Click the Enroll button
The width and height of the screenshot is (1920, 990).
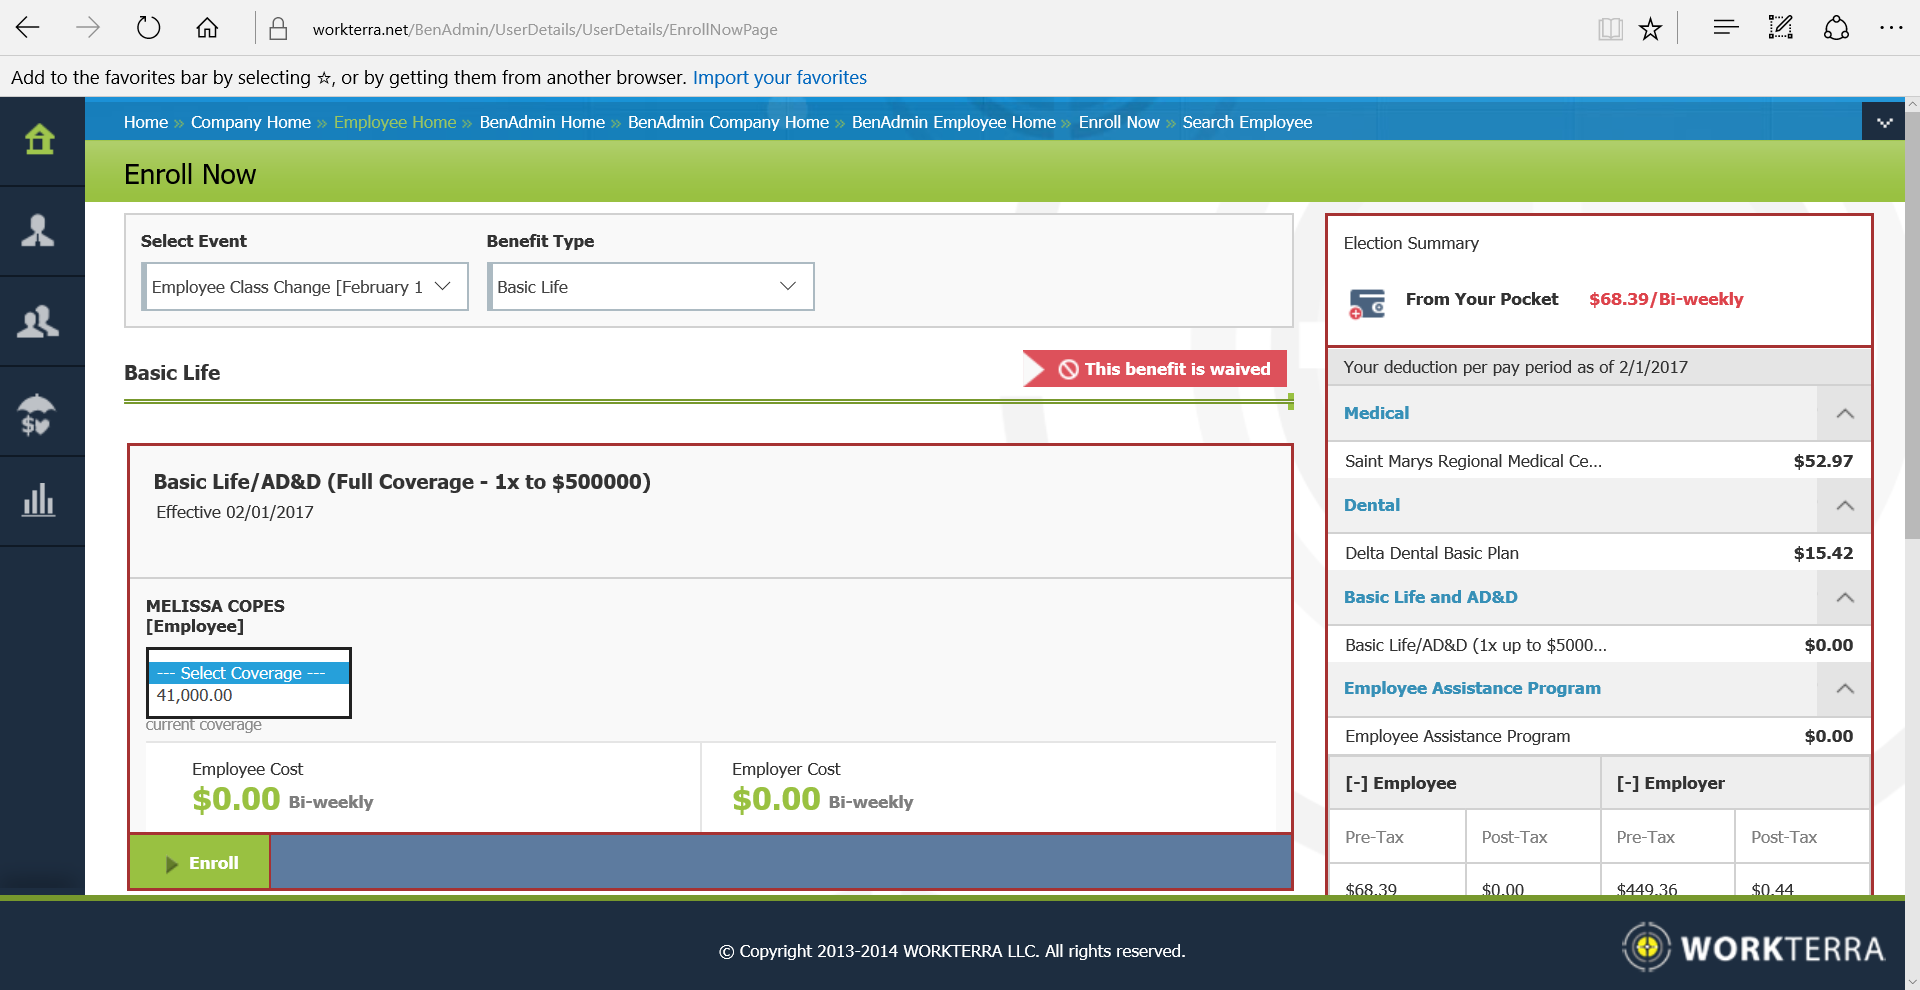pyautogui.click(x=198, y=862)
